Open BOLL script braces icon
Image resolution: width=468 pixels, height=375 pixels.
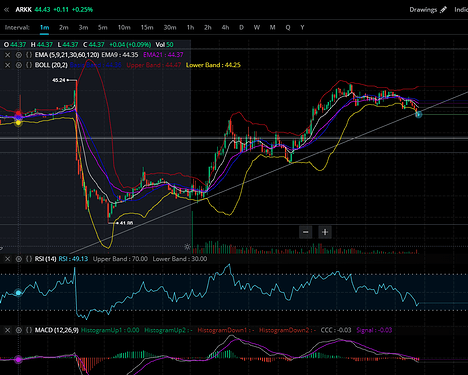point(29,65)
